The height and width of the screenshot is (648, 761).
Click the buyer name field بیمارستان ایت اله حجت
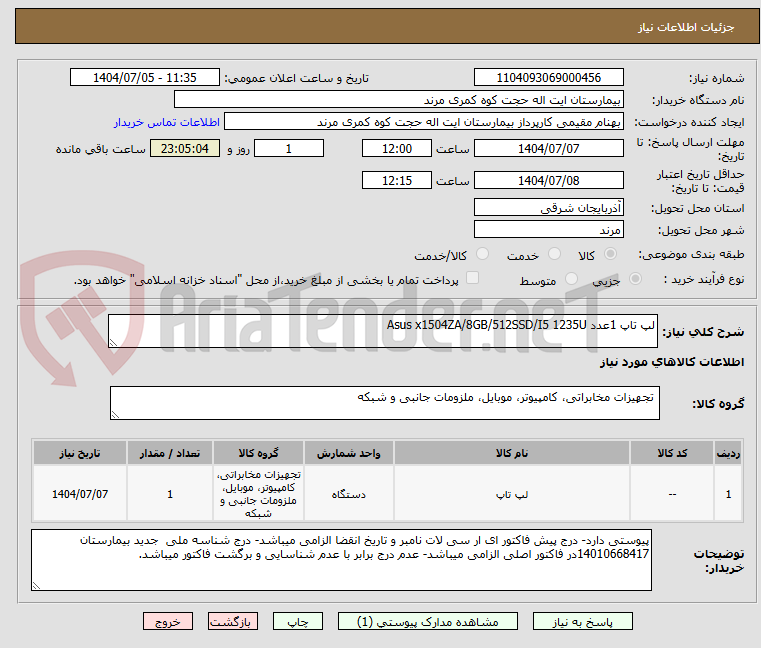[398, 100]
